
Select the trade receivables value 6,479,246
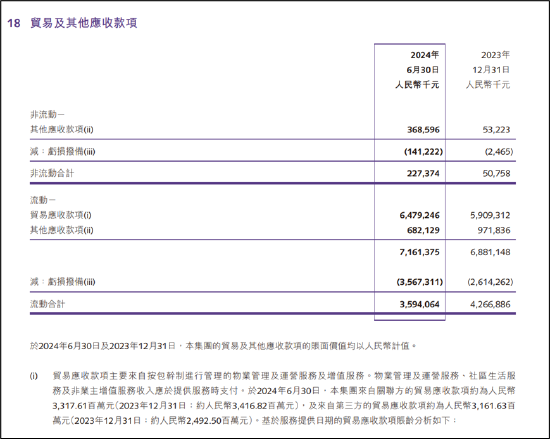tap(419, 215)
